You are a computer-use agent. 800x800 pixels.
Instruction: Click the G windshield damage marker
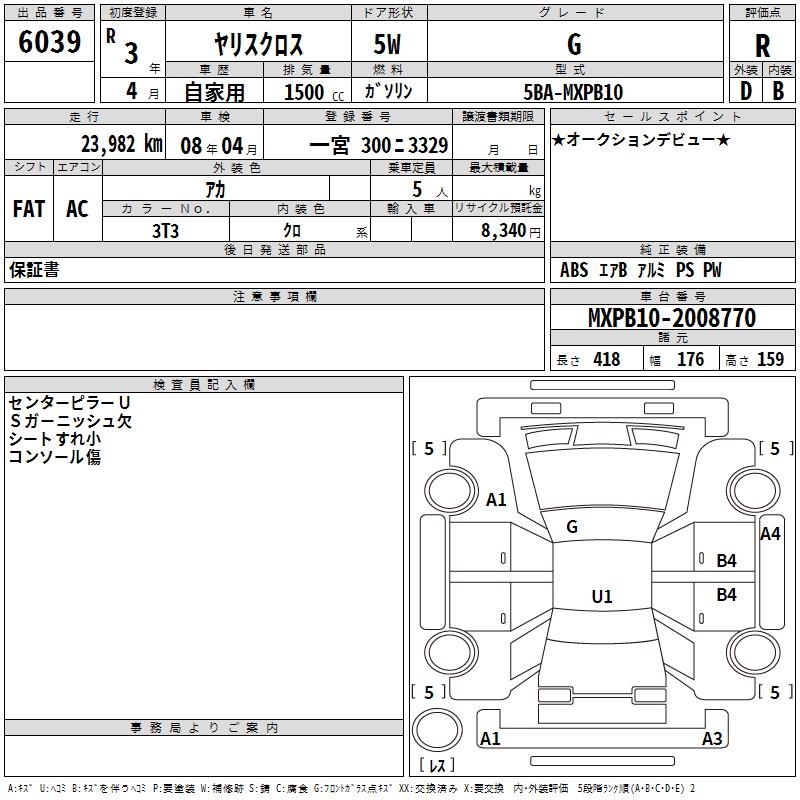(572, 527)
